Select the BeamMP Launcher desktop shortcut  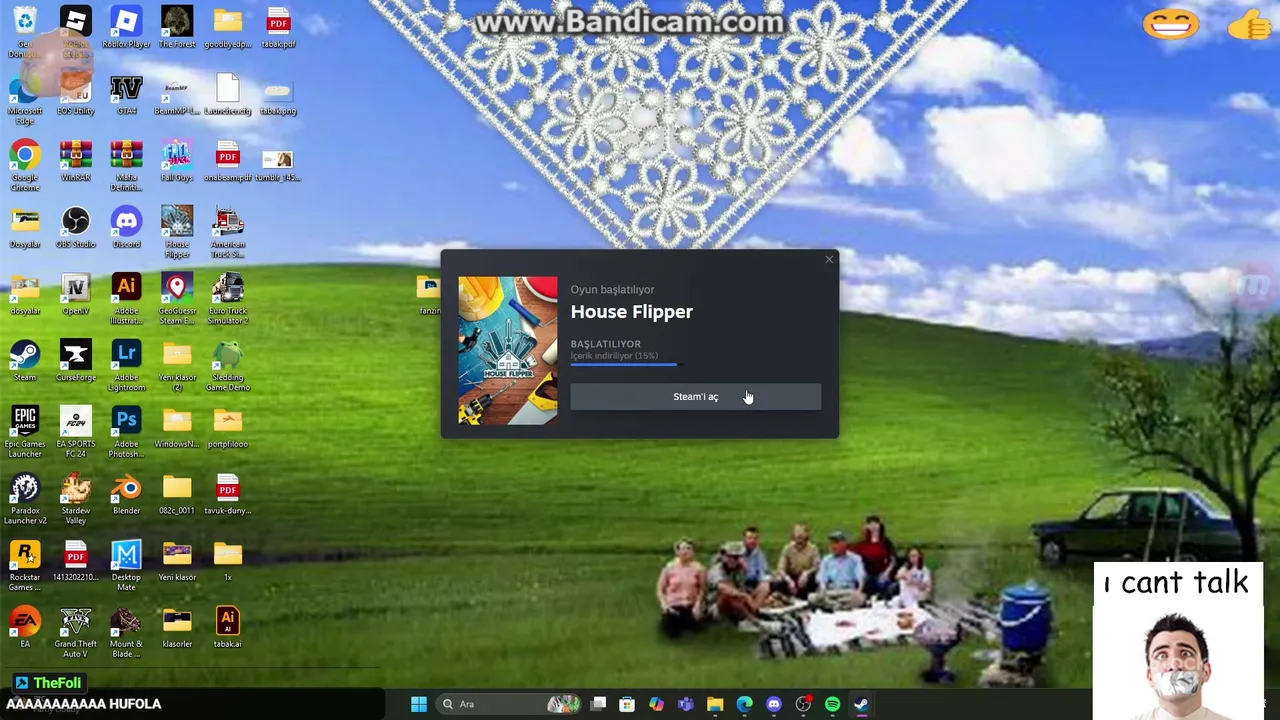tap(177, 95)
